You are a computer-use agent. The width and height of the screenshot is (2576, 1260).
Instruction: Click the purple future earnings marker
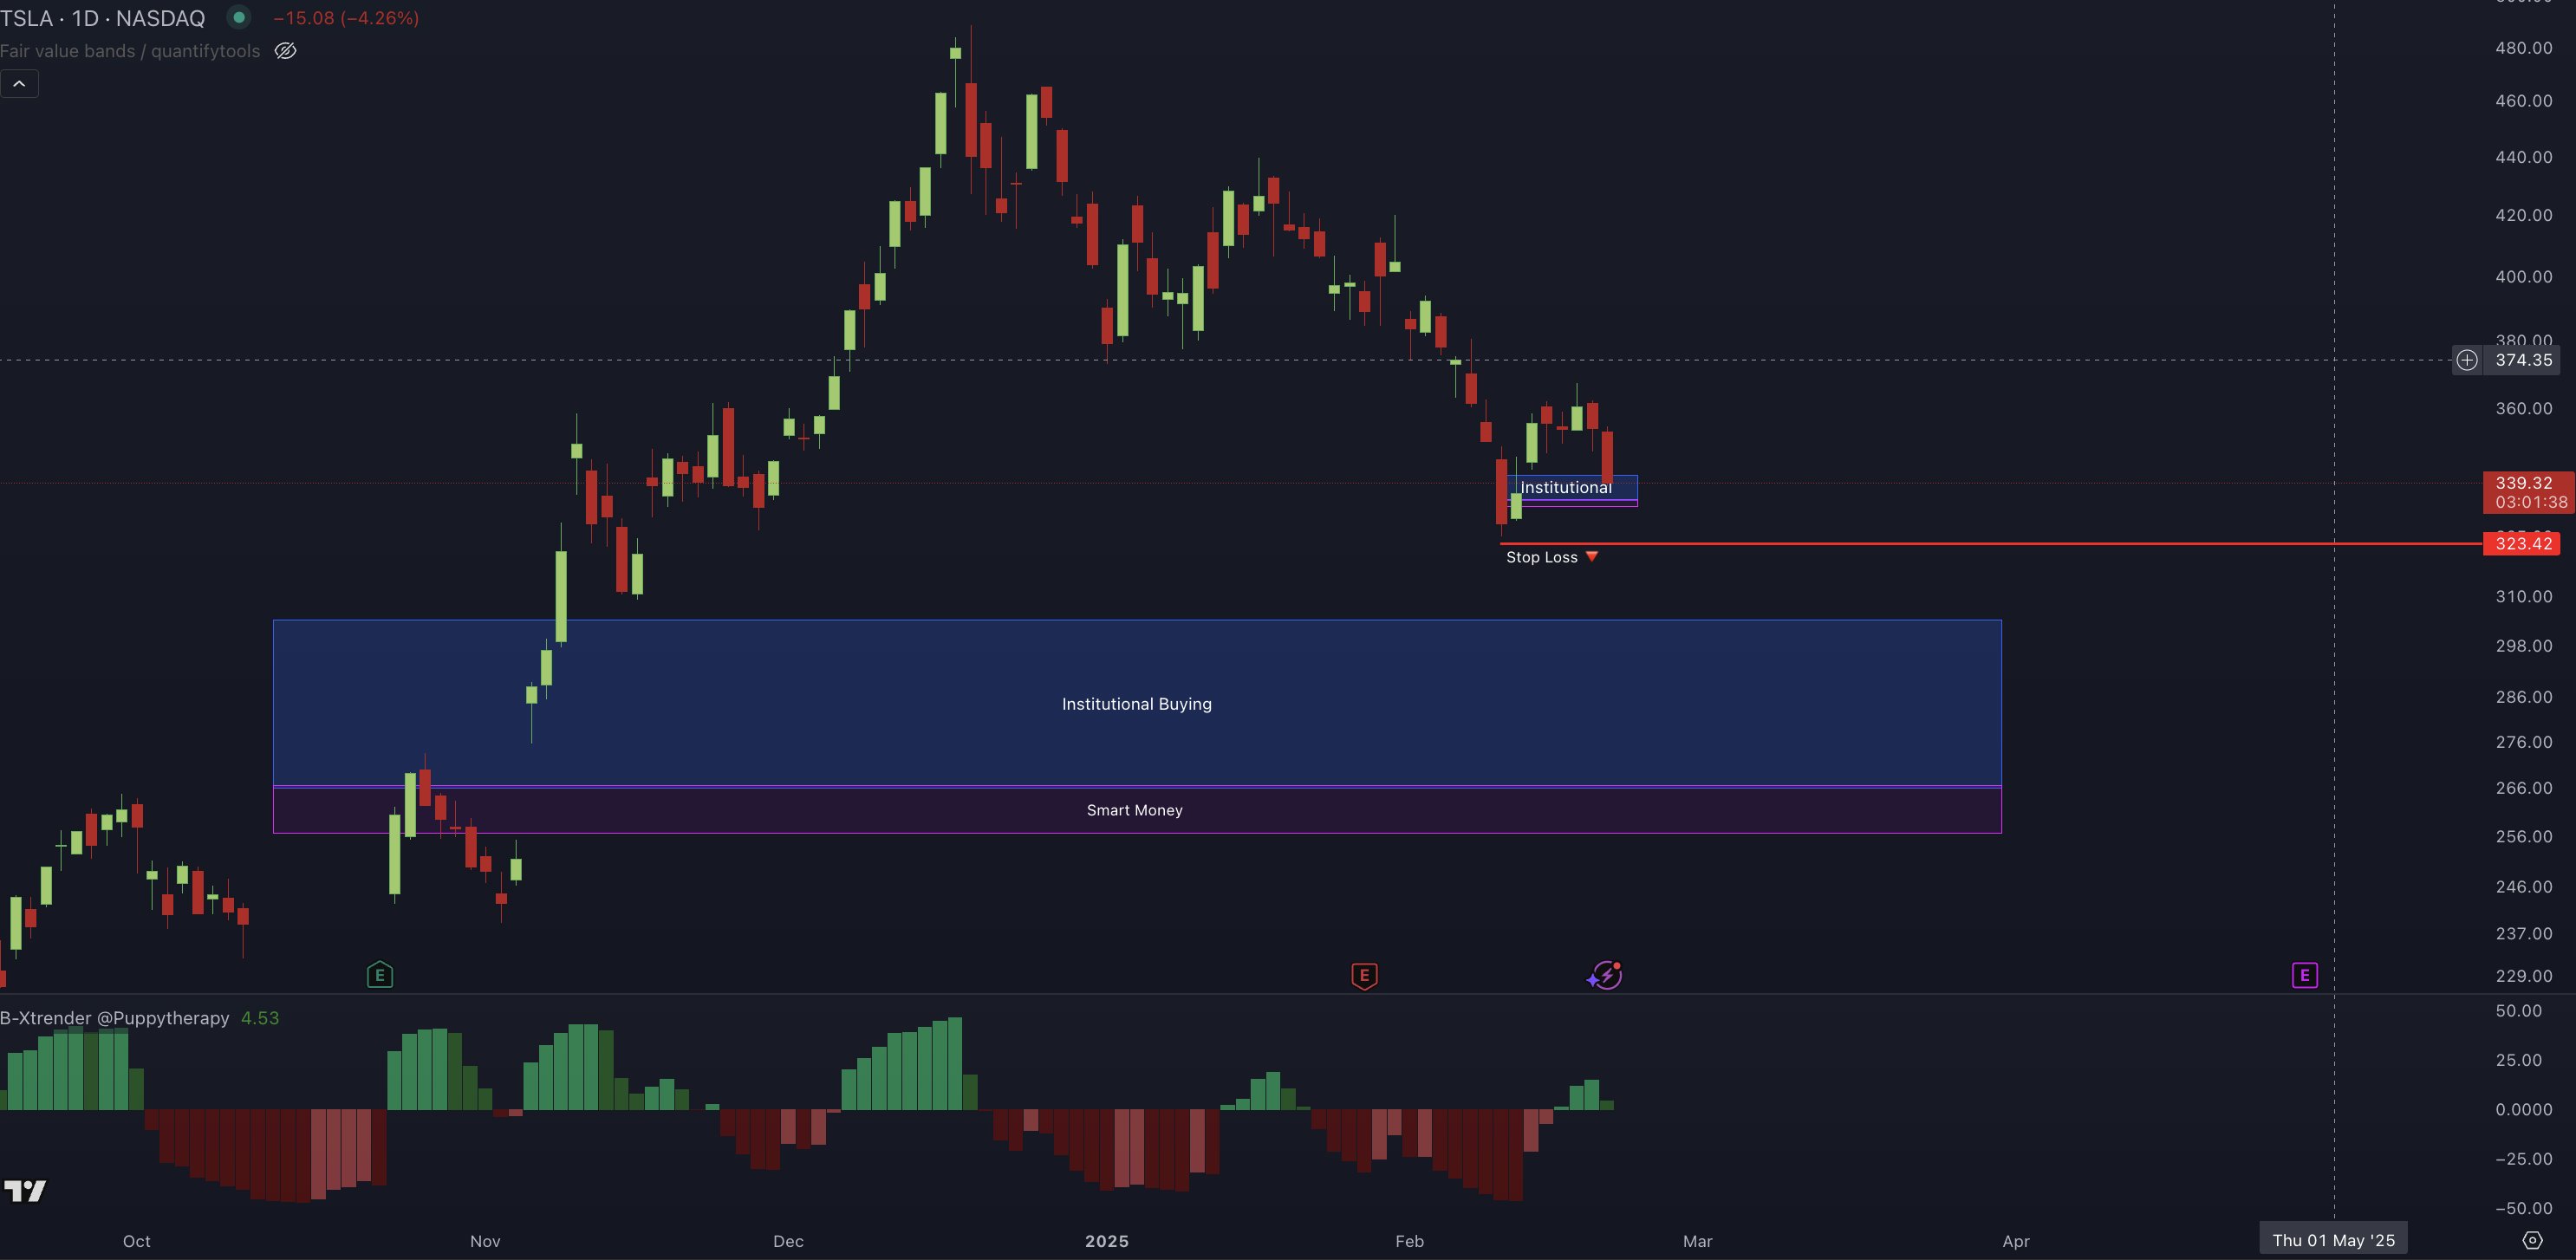[2304, 975]
